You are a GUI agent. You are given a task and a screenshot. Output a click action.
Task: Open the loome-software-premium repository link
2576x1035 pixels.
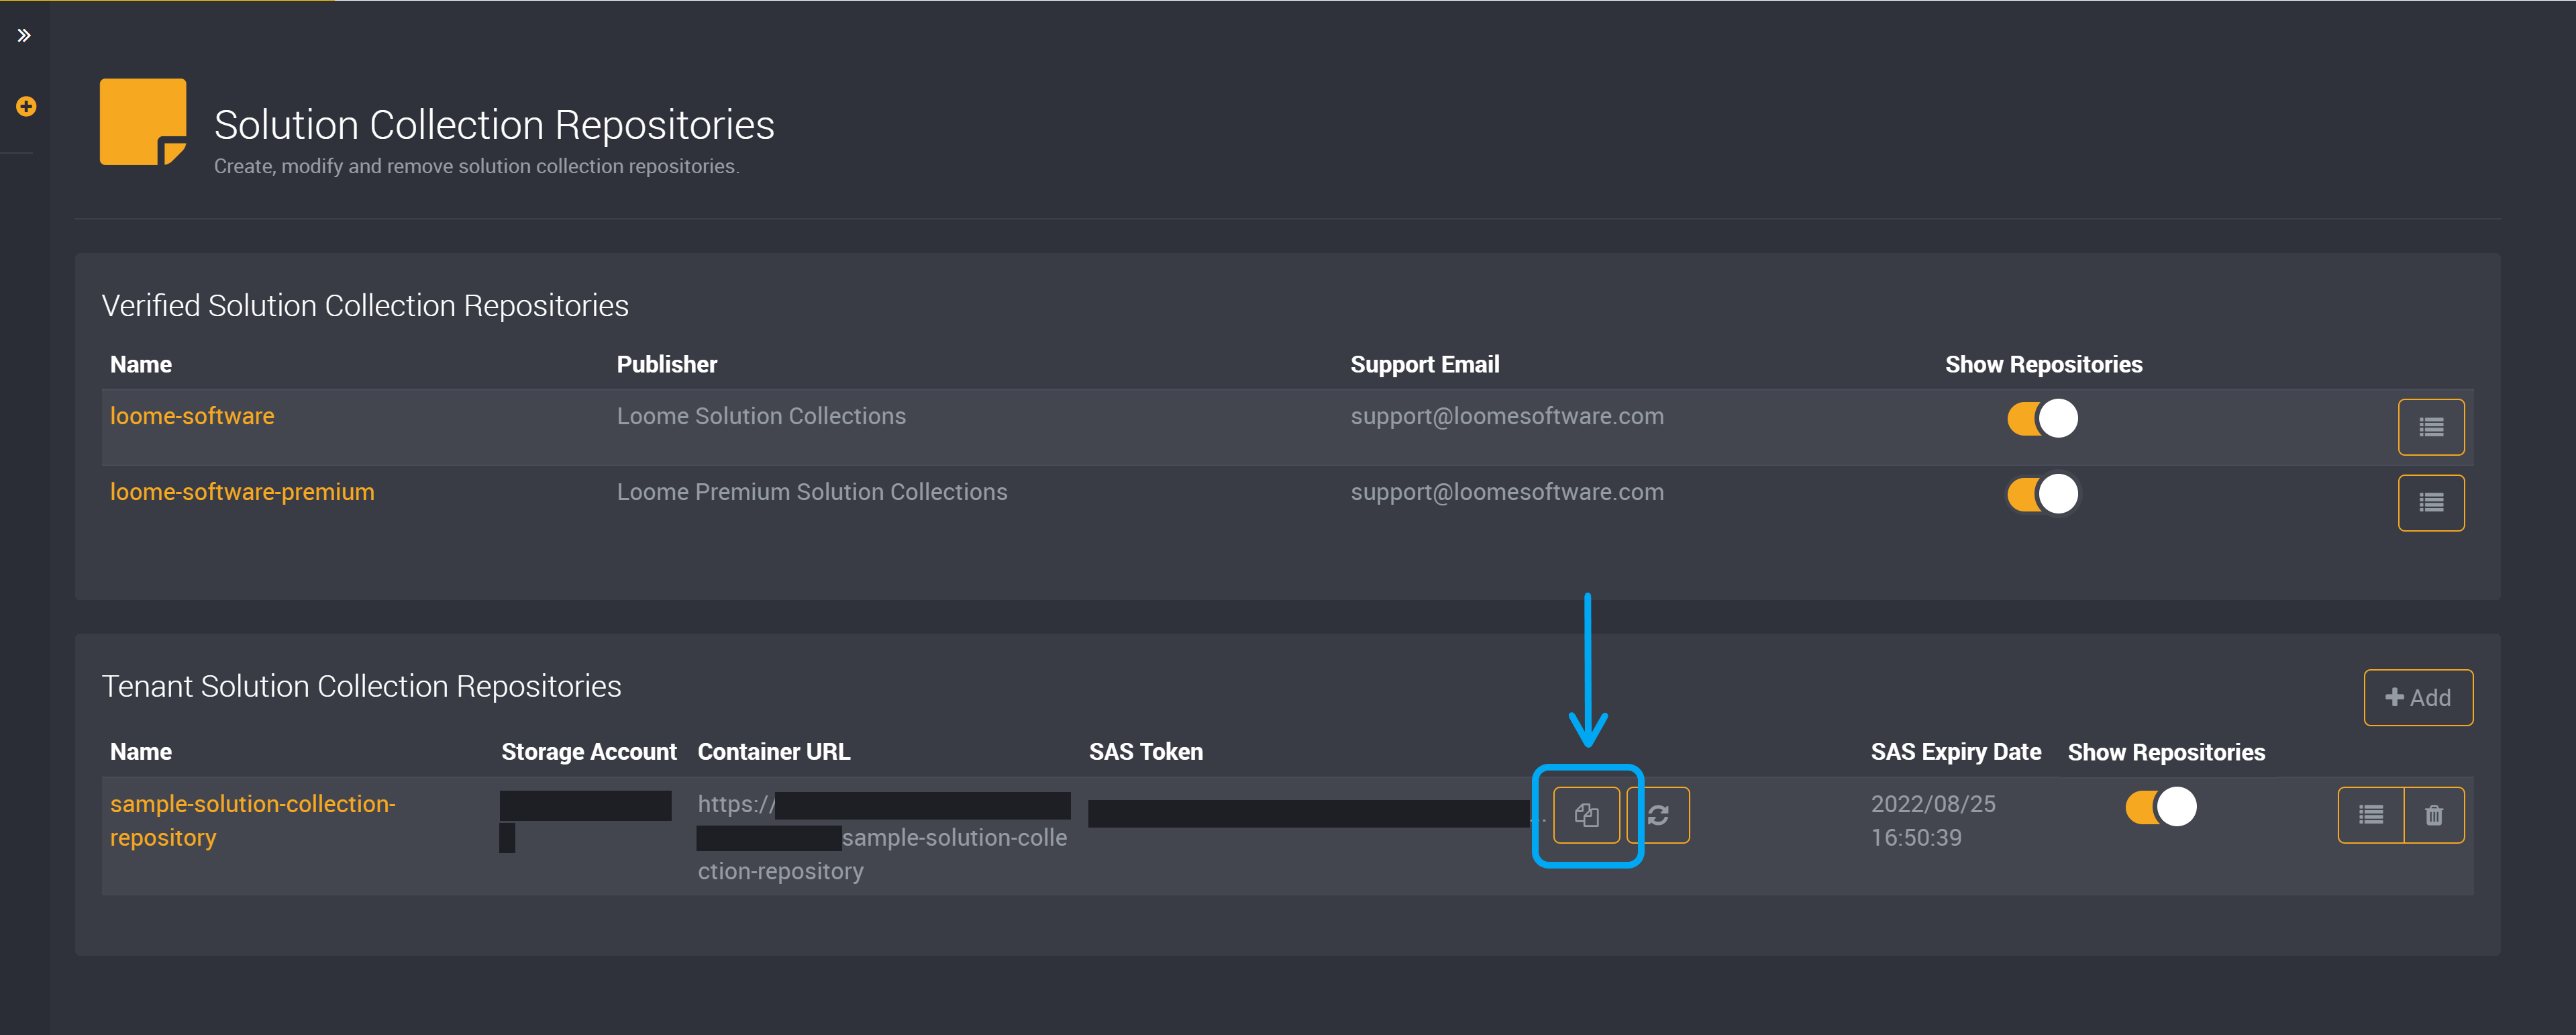(242, 492)
